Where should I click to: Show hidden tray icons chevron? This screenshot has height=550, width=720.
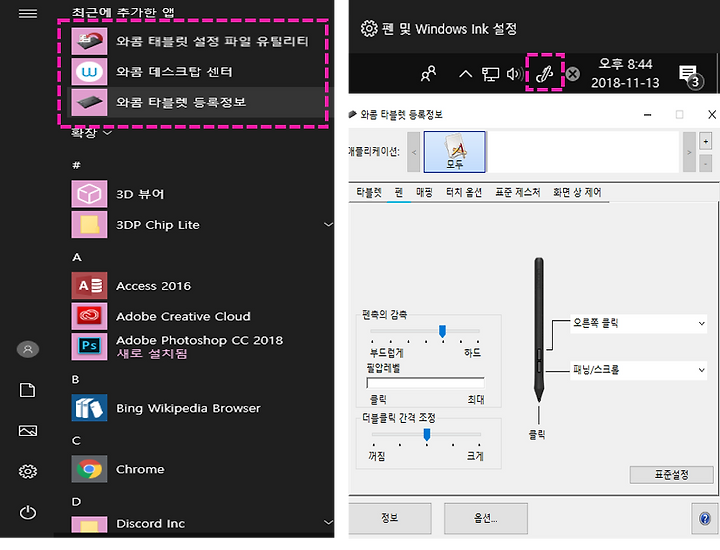(465, 74)
